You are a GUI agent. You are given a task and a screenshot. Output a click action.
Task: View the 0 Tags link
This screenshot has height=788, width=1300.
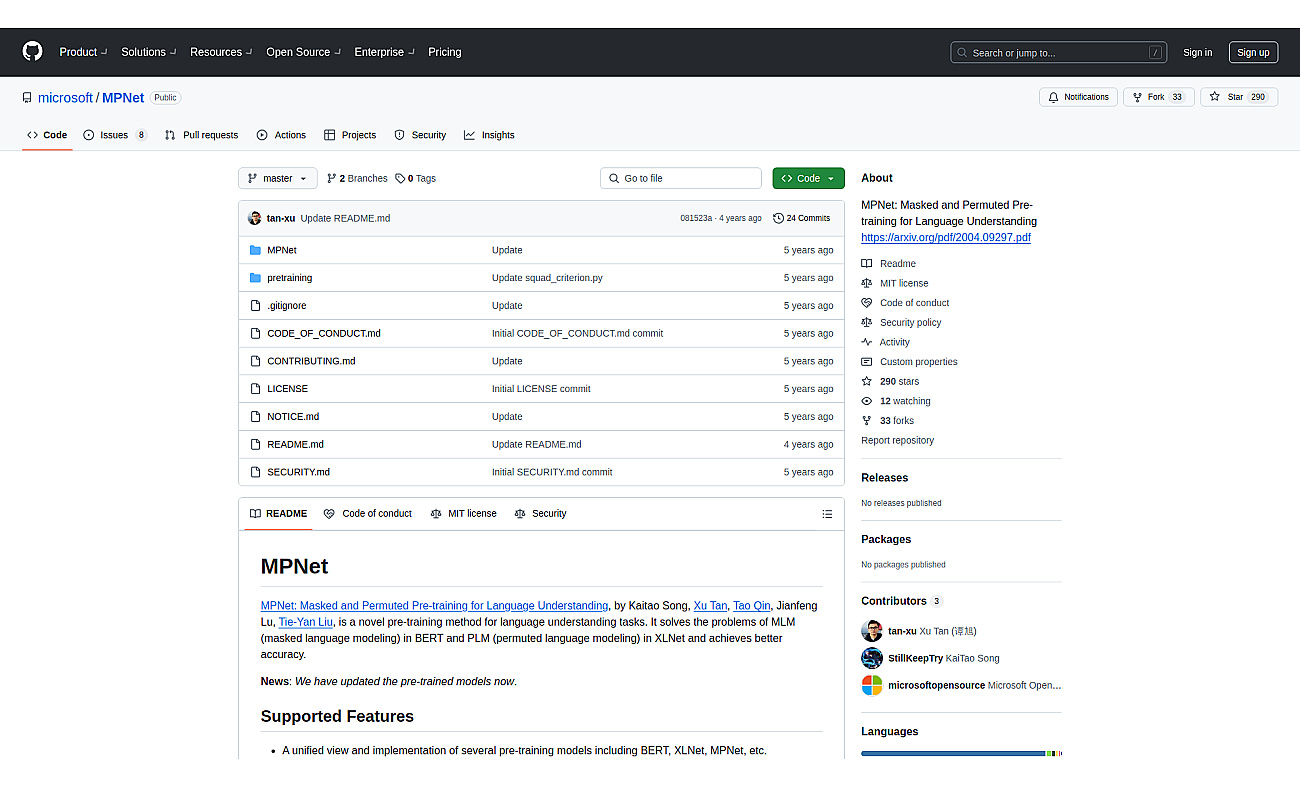[x=415, y=178]
